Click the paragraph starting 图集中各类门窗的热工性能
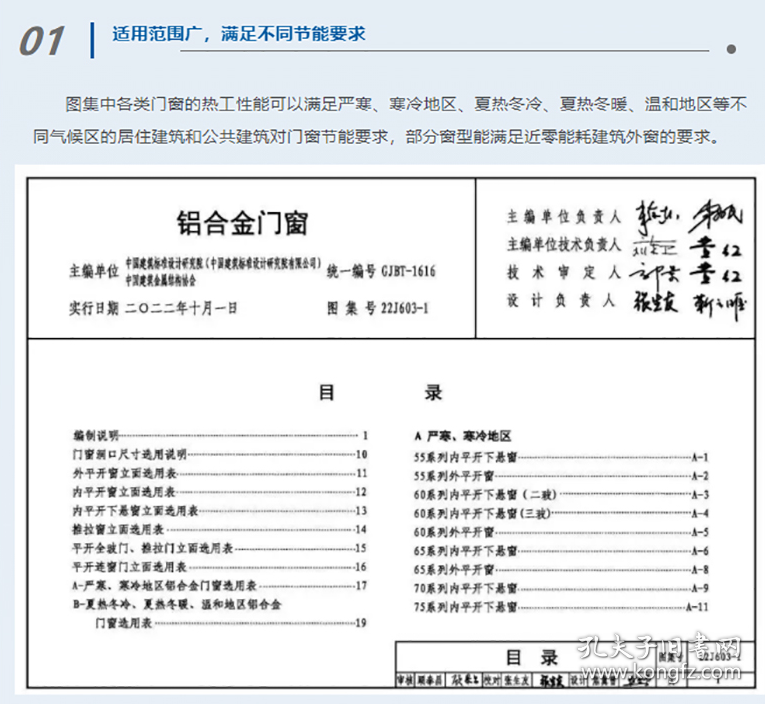 click(x=390, y=121)
